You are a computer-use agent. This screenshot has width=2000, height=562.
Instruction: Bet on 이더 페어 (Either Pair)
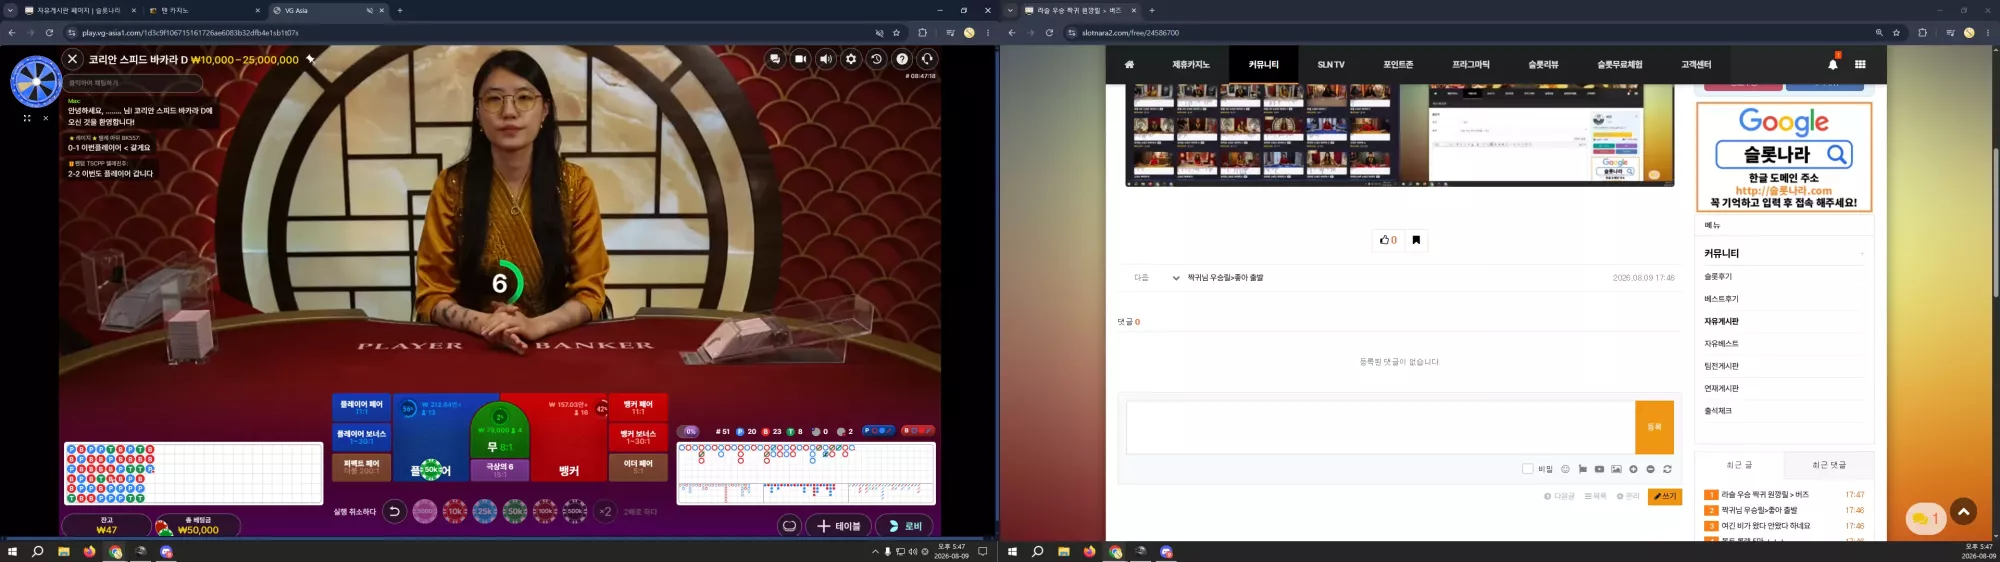pos(638,467)
